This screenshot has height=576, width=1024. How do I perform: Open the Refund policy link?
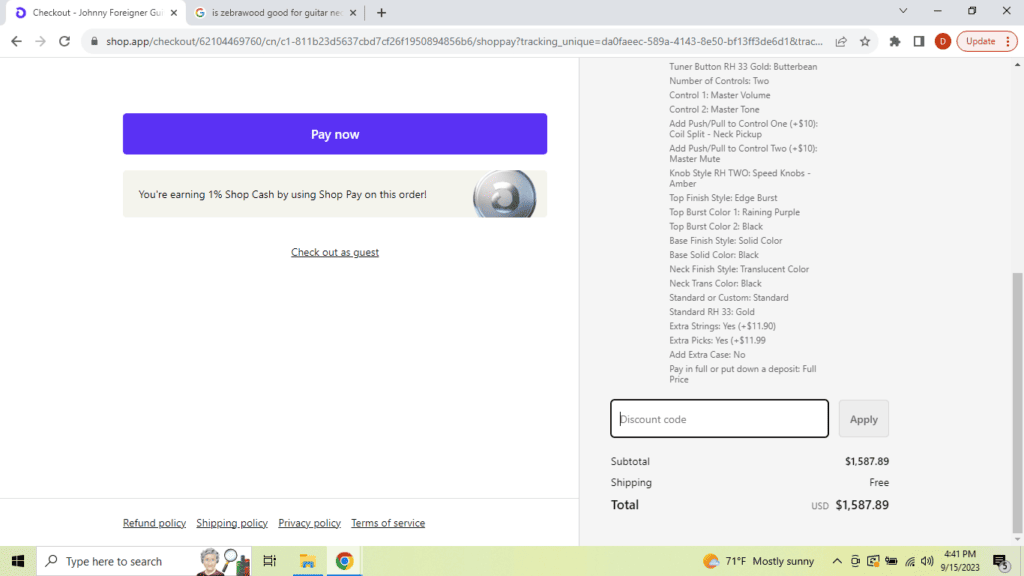coord(154,523)
